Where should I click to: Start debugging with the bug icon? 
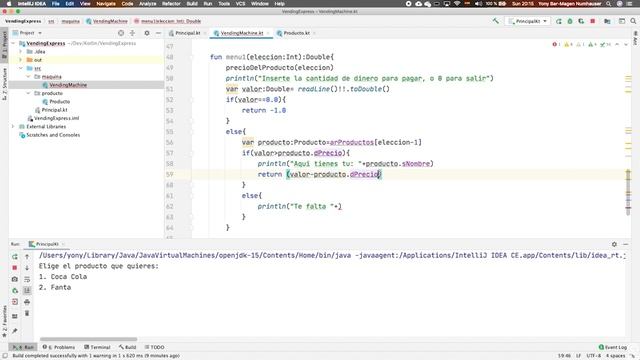coord(570,21)
